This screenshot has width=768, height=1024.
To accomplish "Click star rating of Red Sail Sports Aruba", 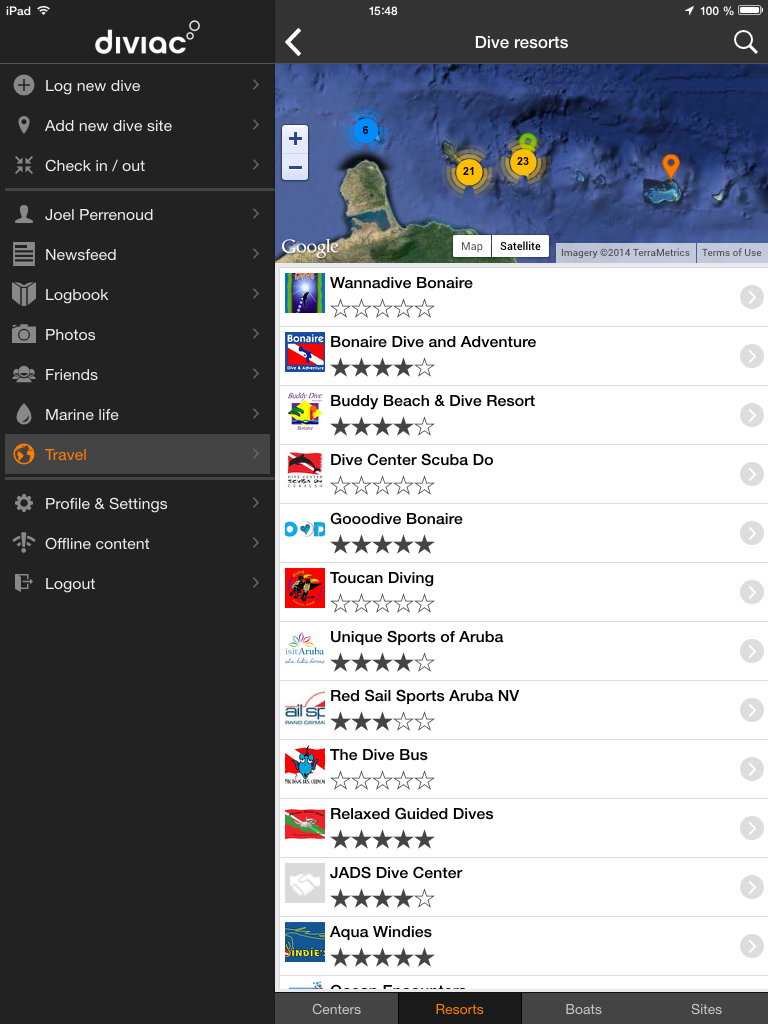I will coord(382,722).
